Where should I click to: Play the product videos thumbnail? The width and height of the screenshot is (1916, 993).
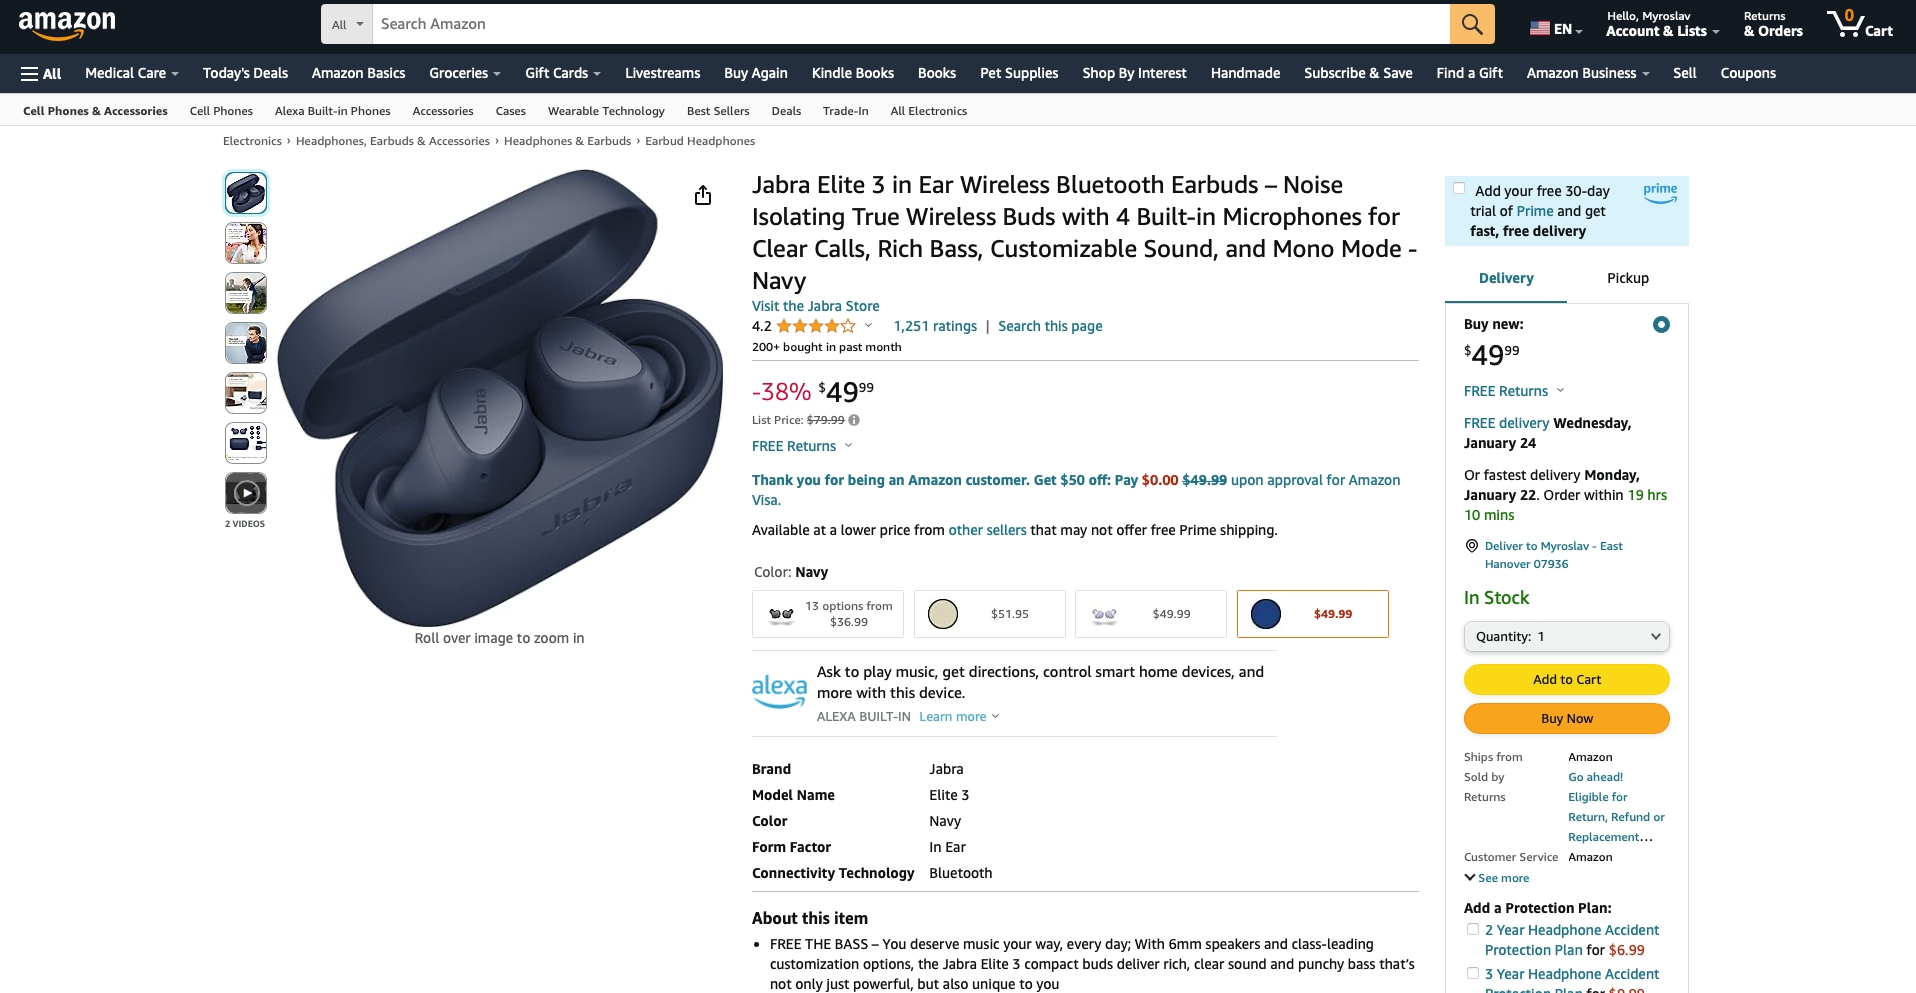[x=246, y=493]
